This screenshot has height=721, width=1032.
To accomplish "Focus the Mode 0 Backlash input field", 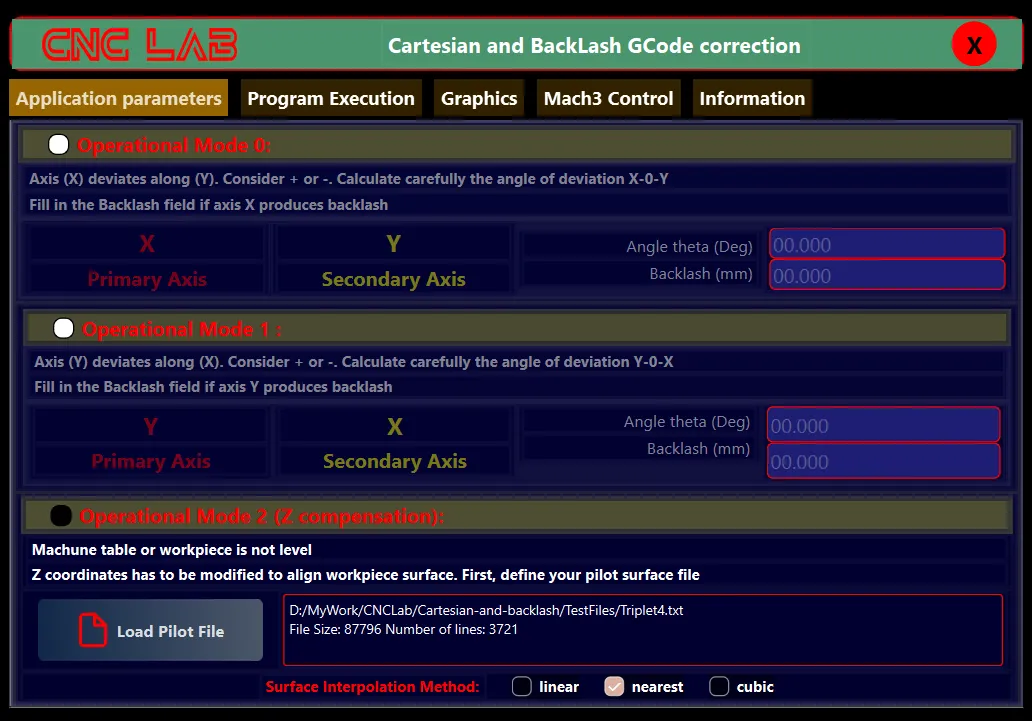I will (x=886, y=275).
